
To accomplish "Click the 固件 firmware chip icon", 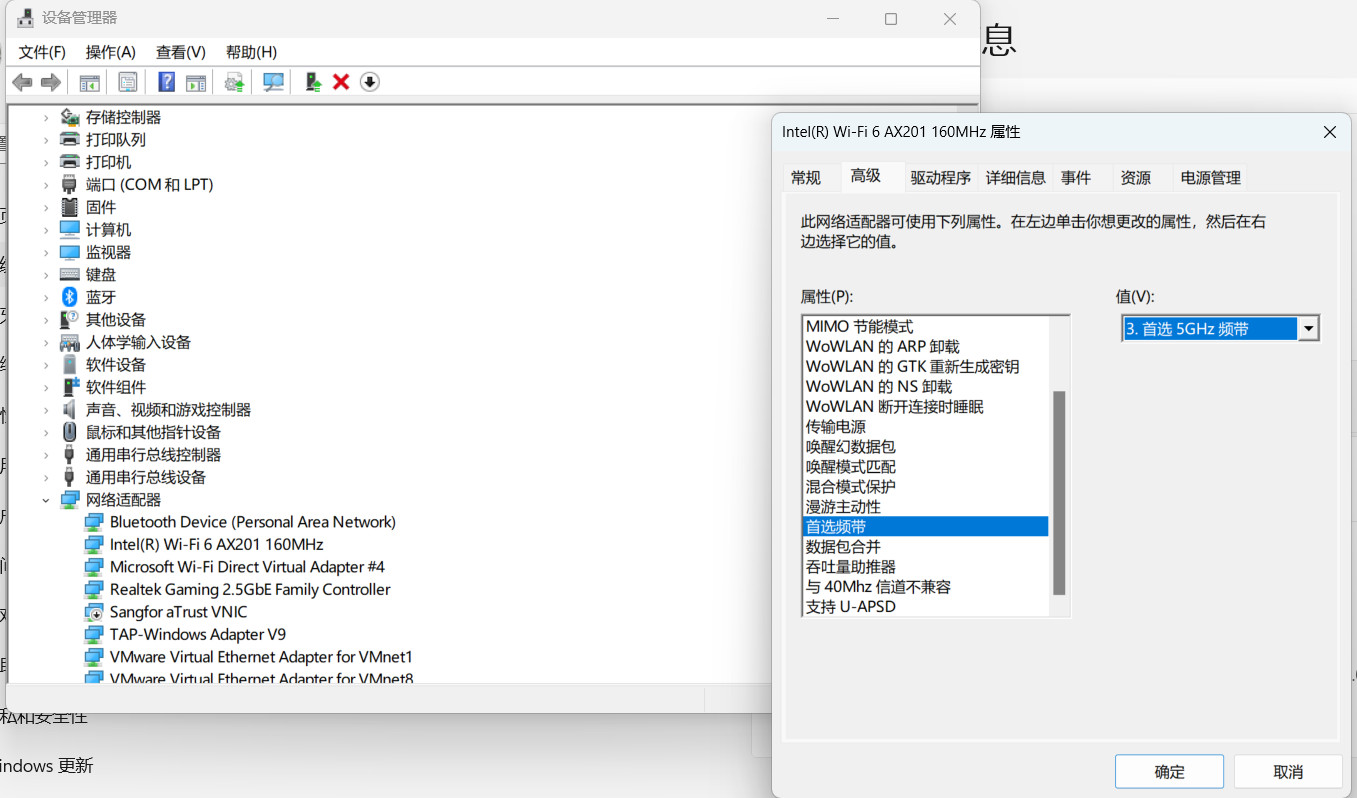I will (x=70, y=207).
